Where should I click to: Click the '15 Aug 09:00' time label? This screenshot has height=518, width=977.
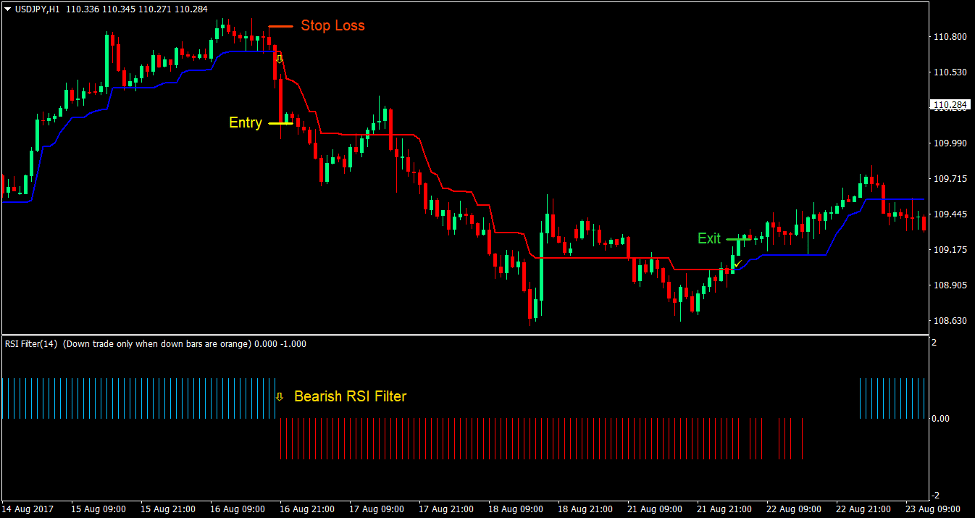coord(98,509)
